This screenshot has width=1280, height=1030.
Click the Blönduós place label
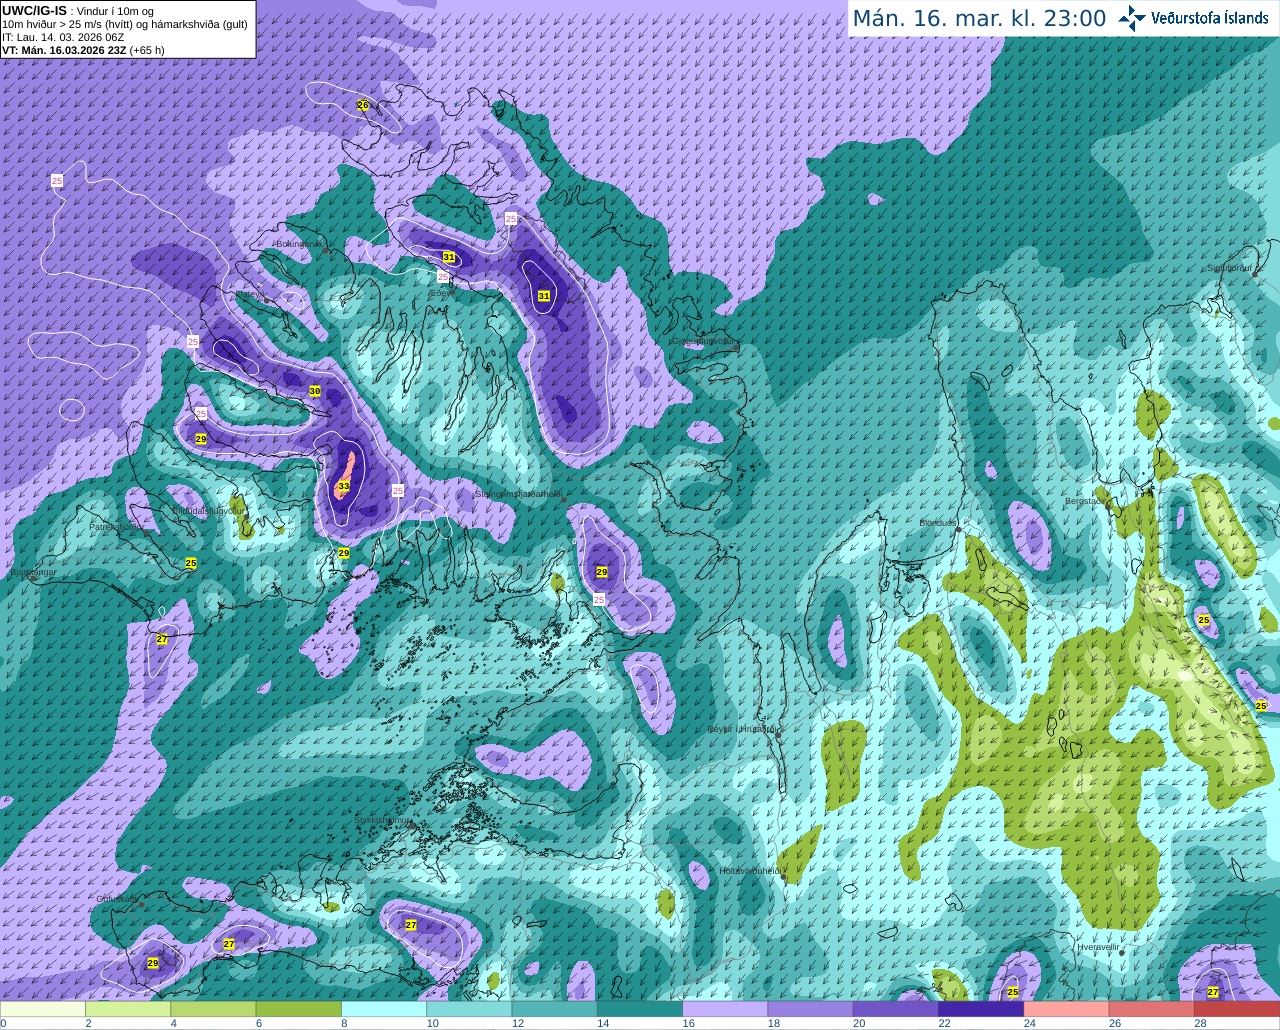940,523
